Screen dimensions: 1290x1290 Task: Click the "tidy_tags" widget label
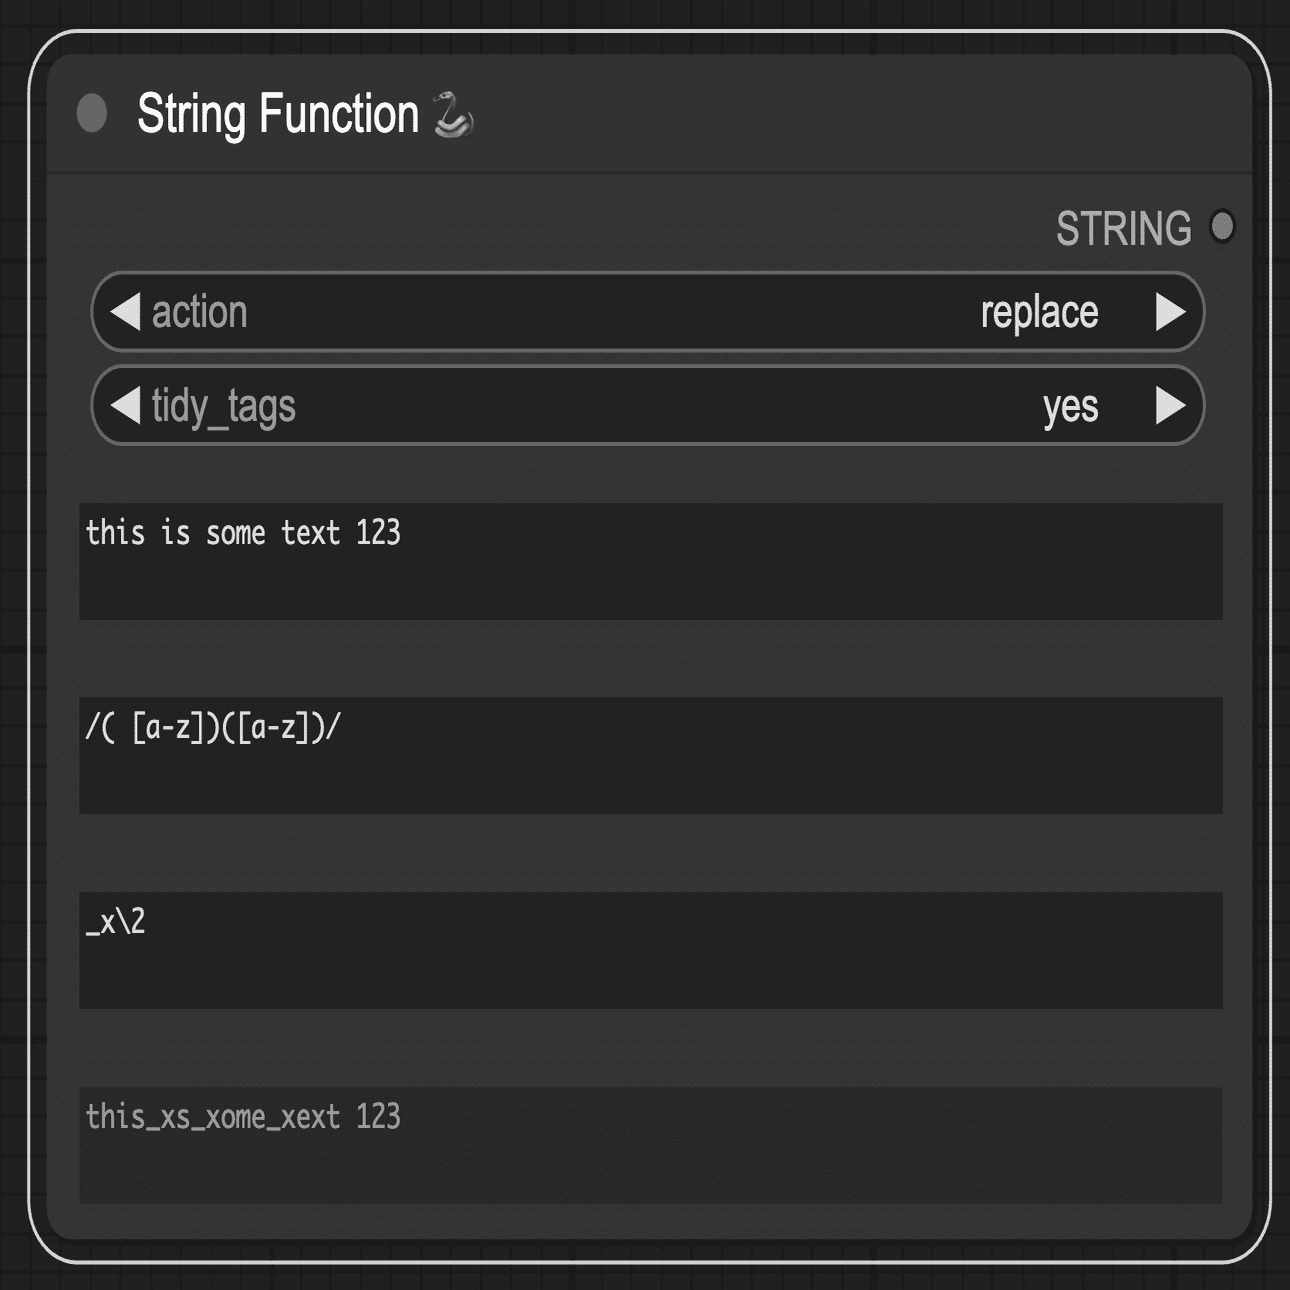(223, 407)
